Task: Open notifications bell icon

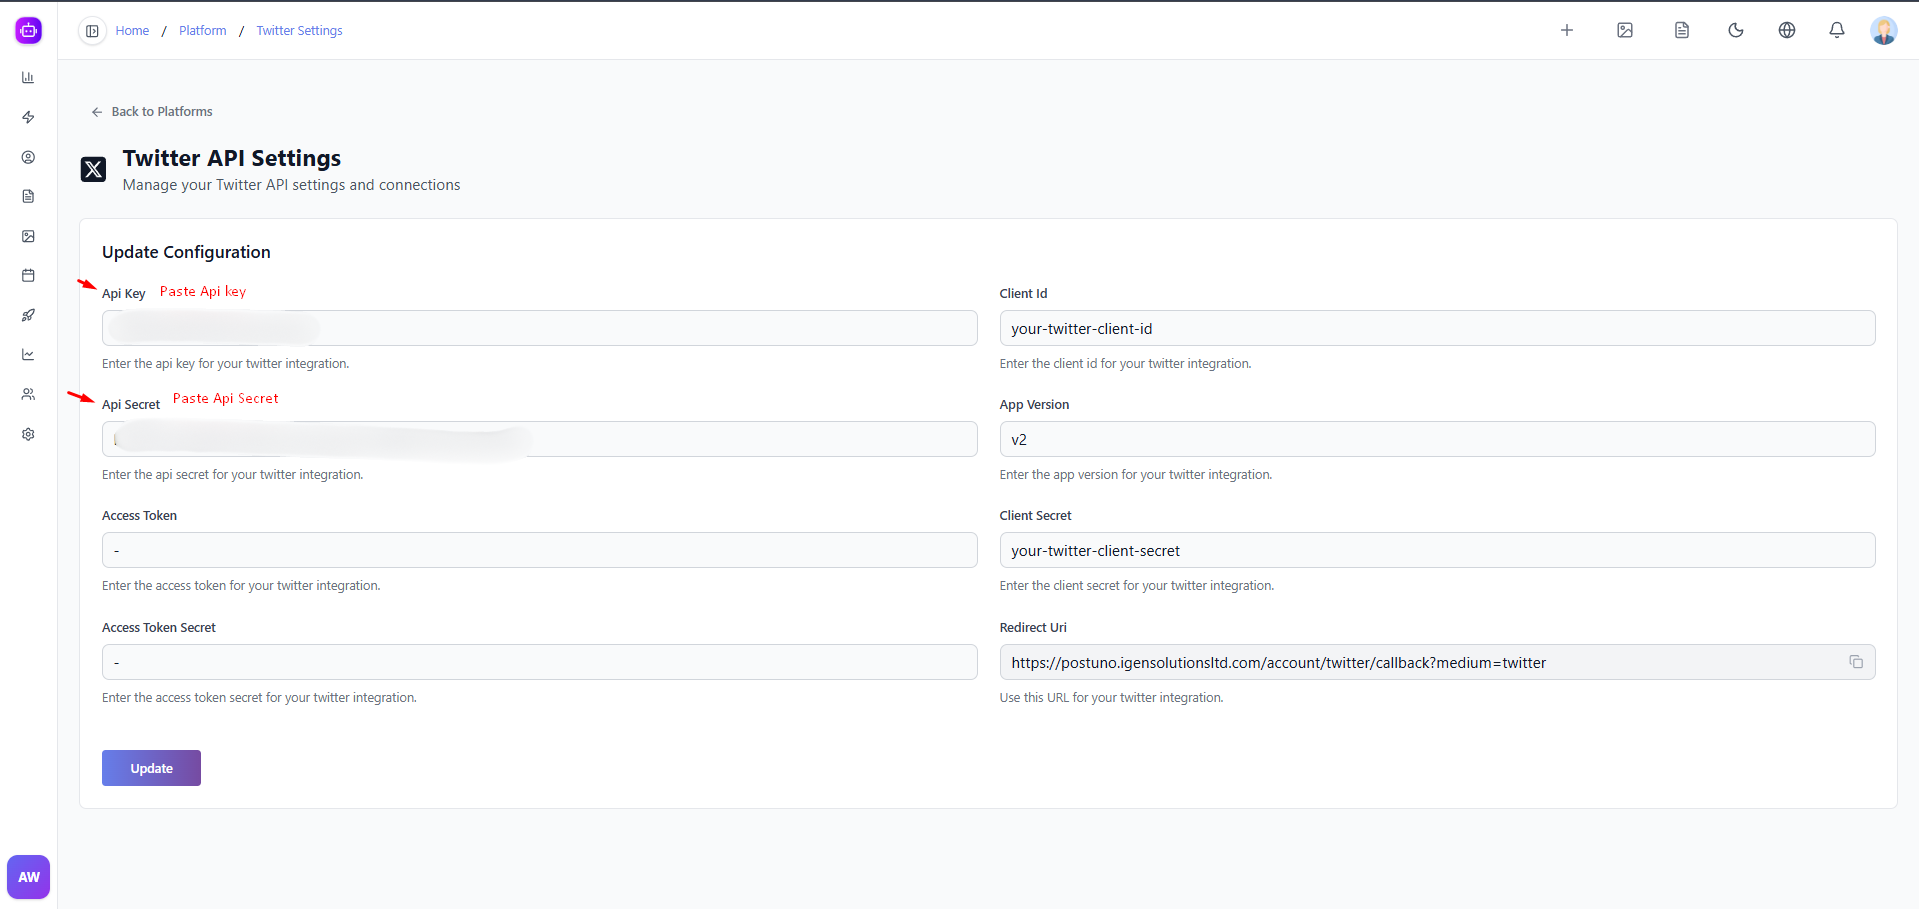Action: pos(1836,31)
